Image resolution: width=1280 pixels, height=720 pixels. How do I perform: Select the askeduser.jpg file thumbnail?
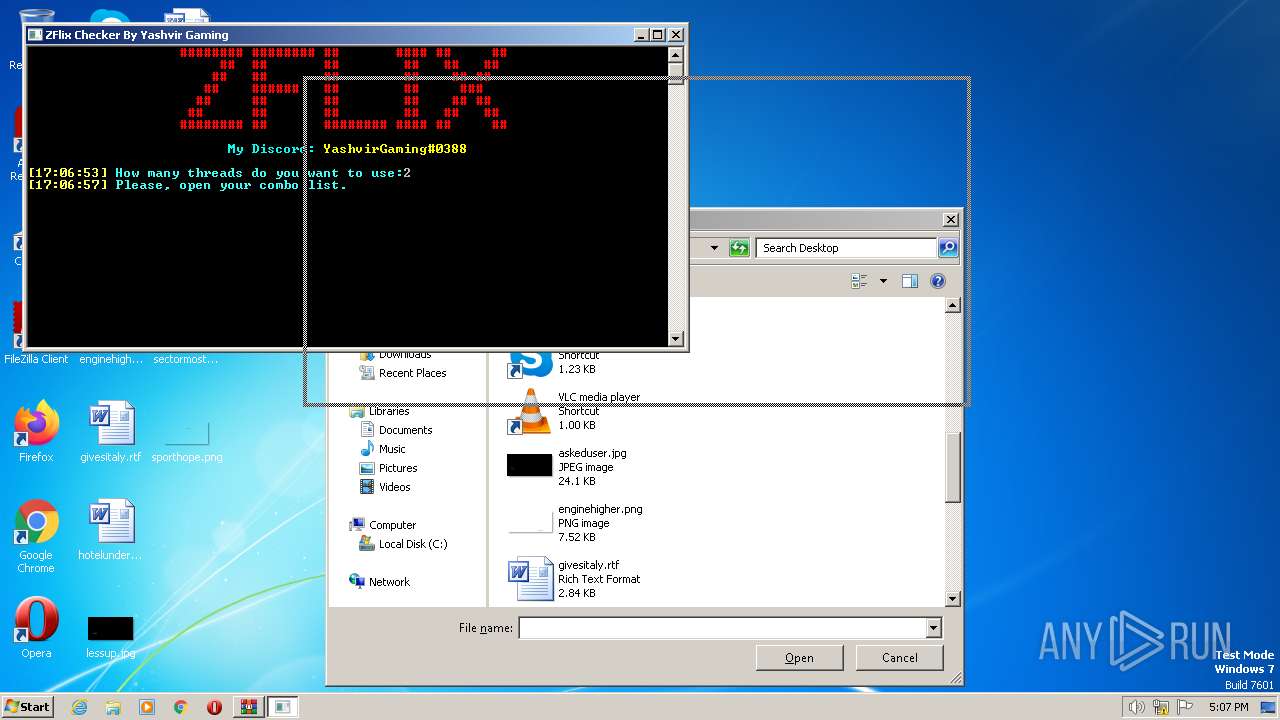click(529, 465)
